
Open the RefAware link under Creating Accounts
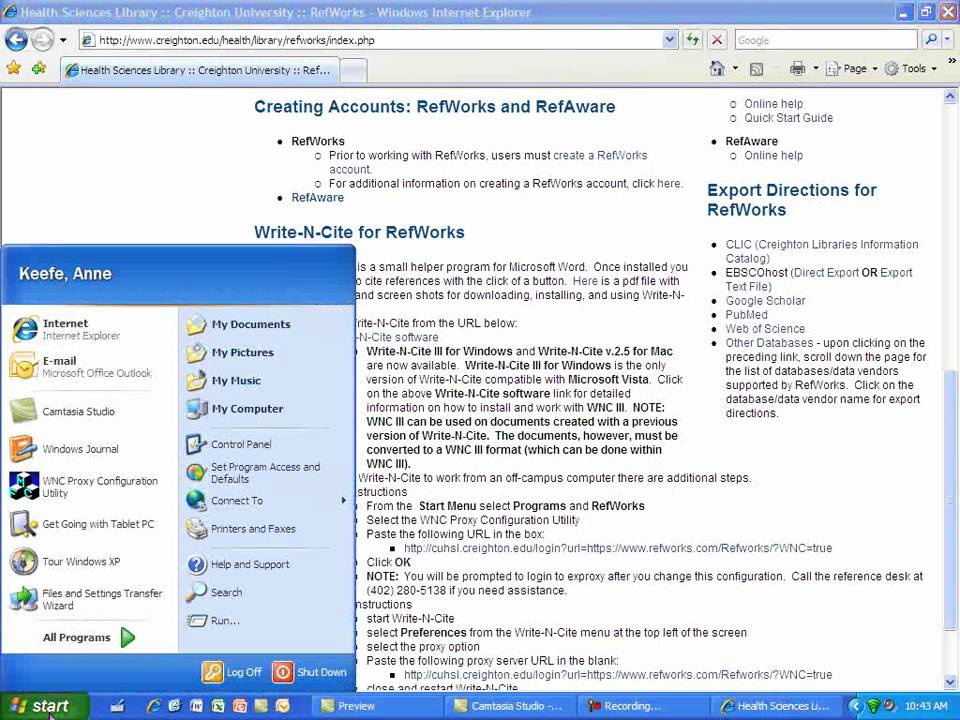pos(317,198)
